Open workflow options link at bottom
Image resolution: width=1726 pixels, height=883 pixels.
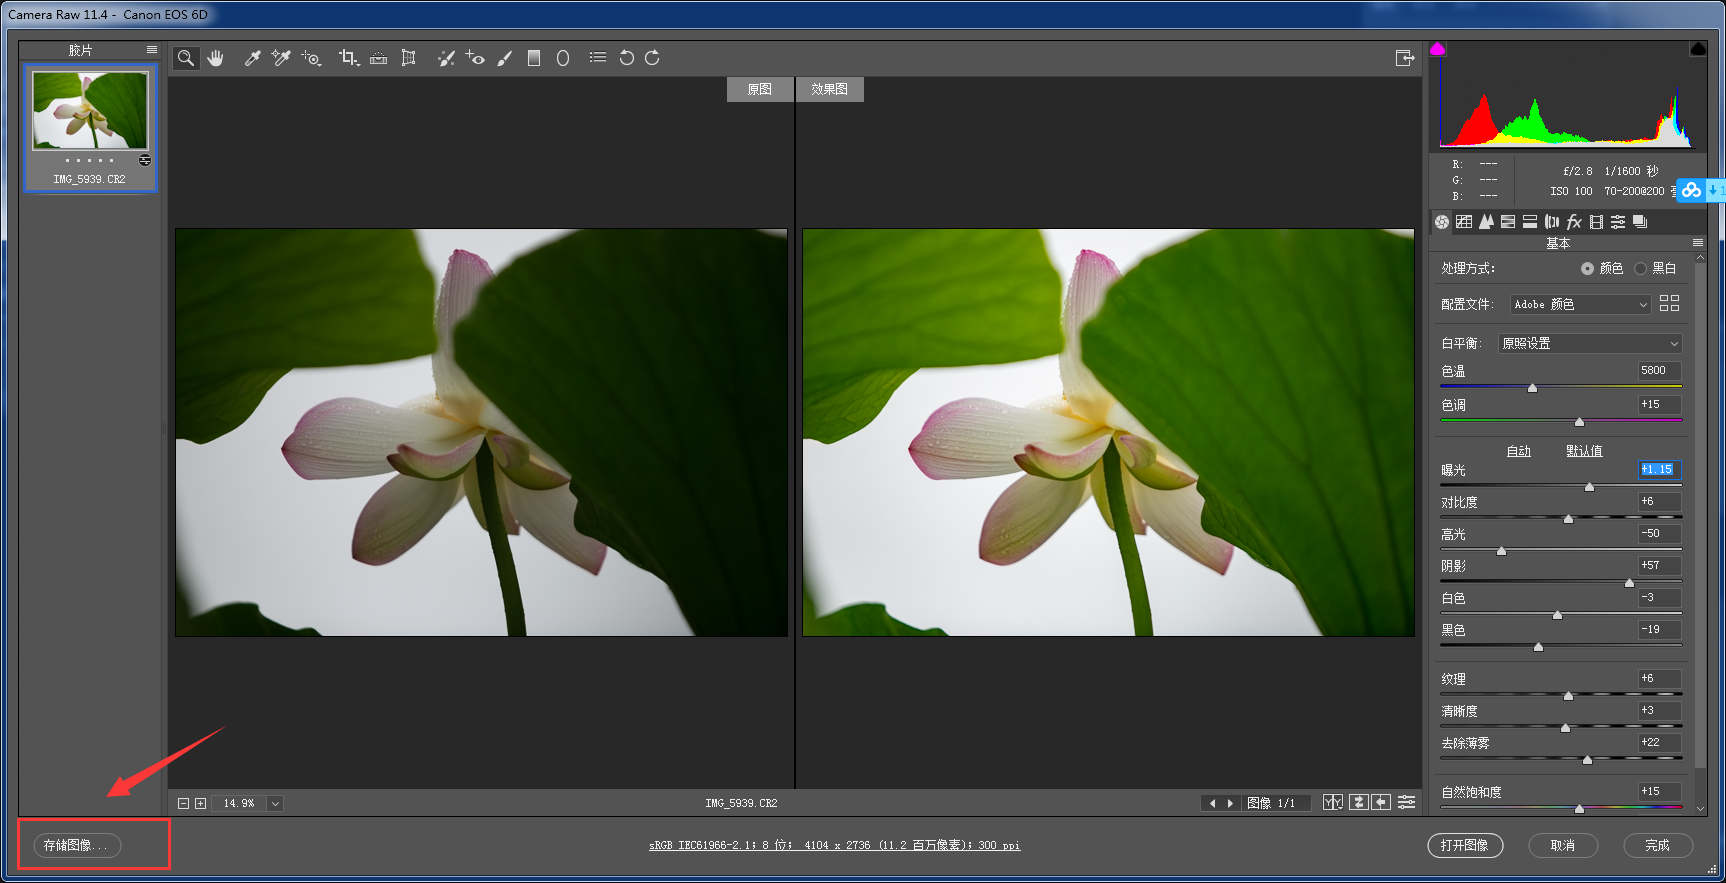coord(834,846)
